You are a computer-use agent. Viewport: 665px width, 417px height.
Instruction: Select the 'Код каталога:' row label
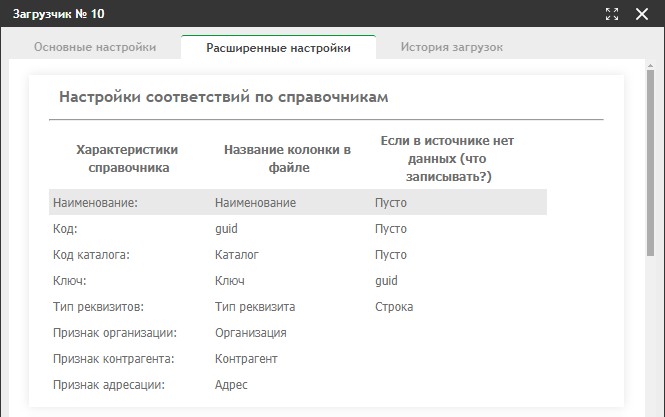[91, 255]
